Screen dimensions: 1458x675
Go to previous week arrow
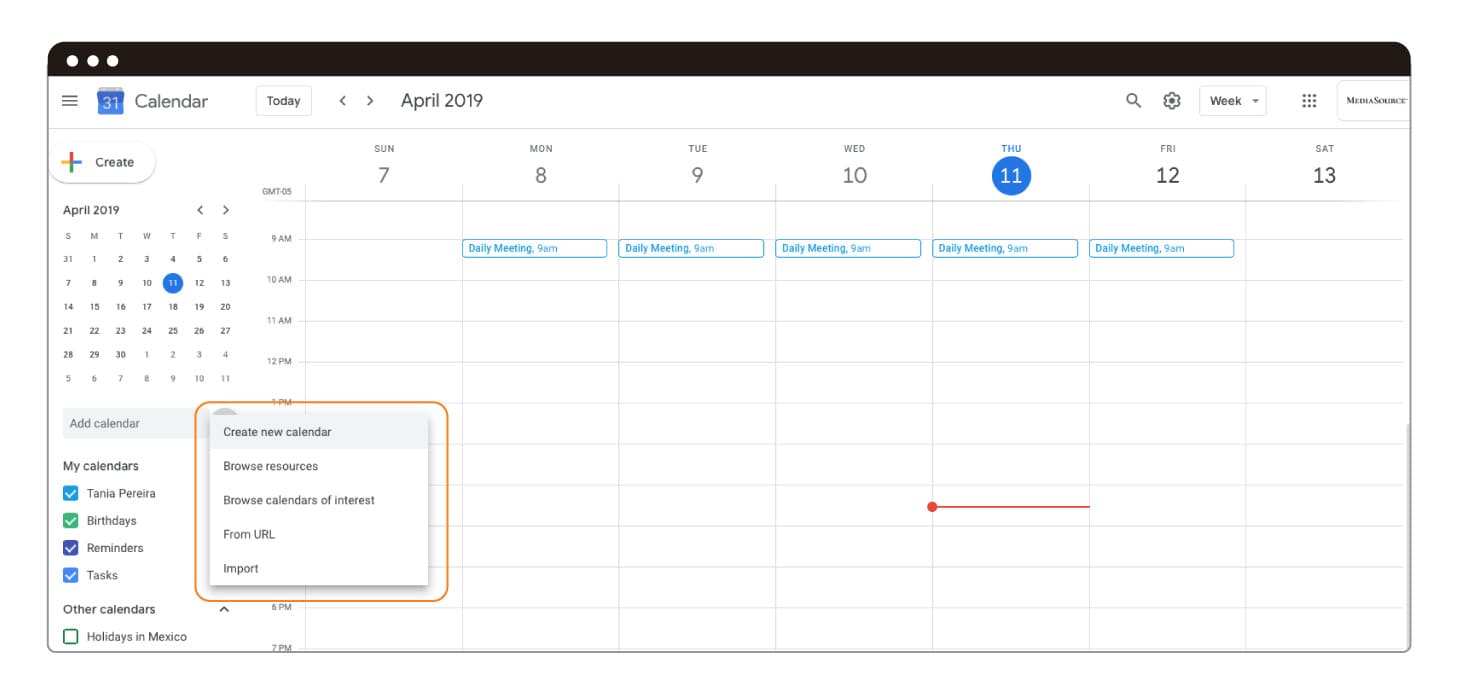(x=342, y=101)
